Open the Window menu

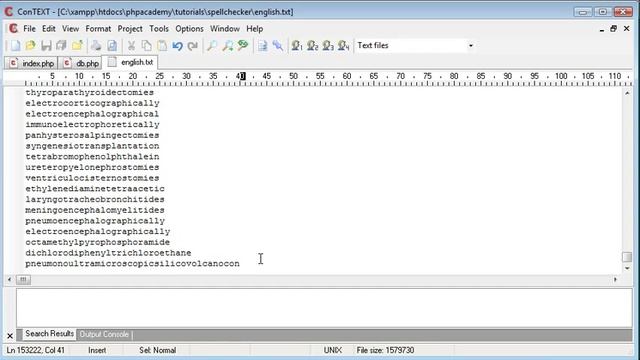click(x=224, y=29)
